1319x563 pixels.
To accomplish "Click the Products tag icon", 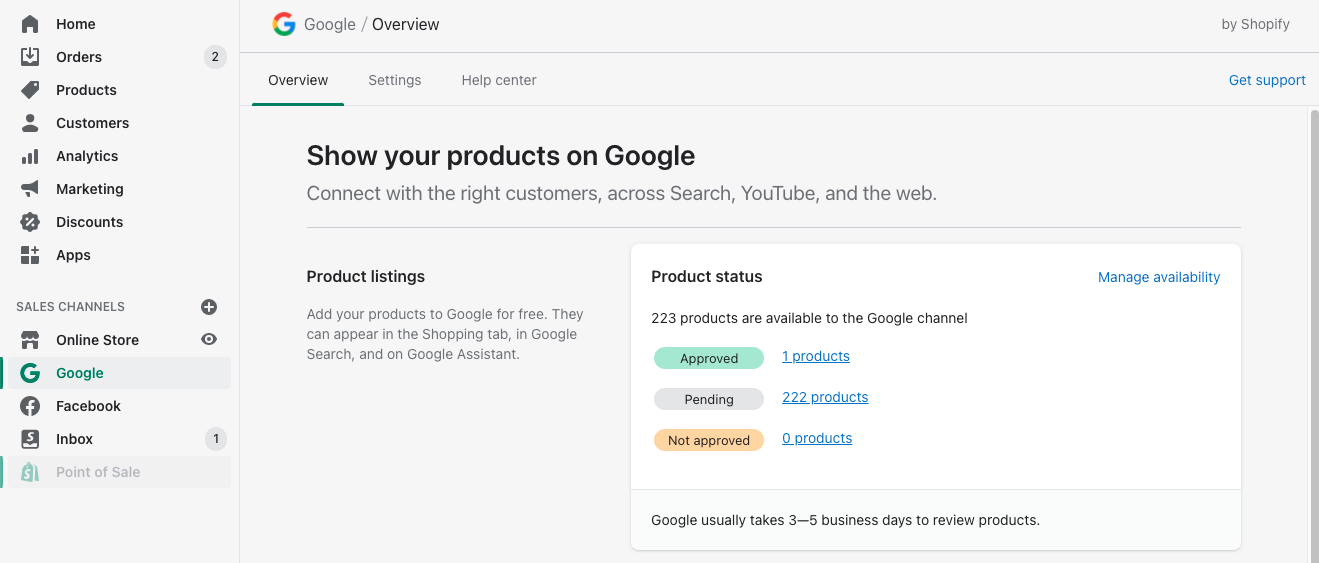I will [x=30, y=90].
